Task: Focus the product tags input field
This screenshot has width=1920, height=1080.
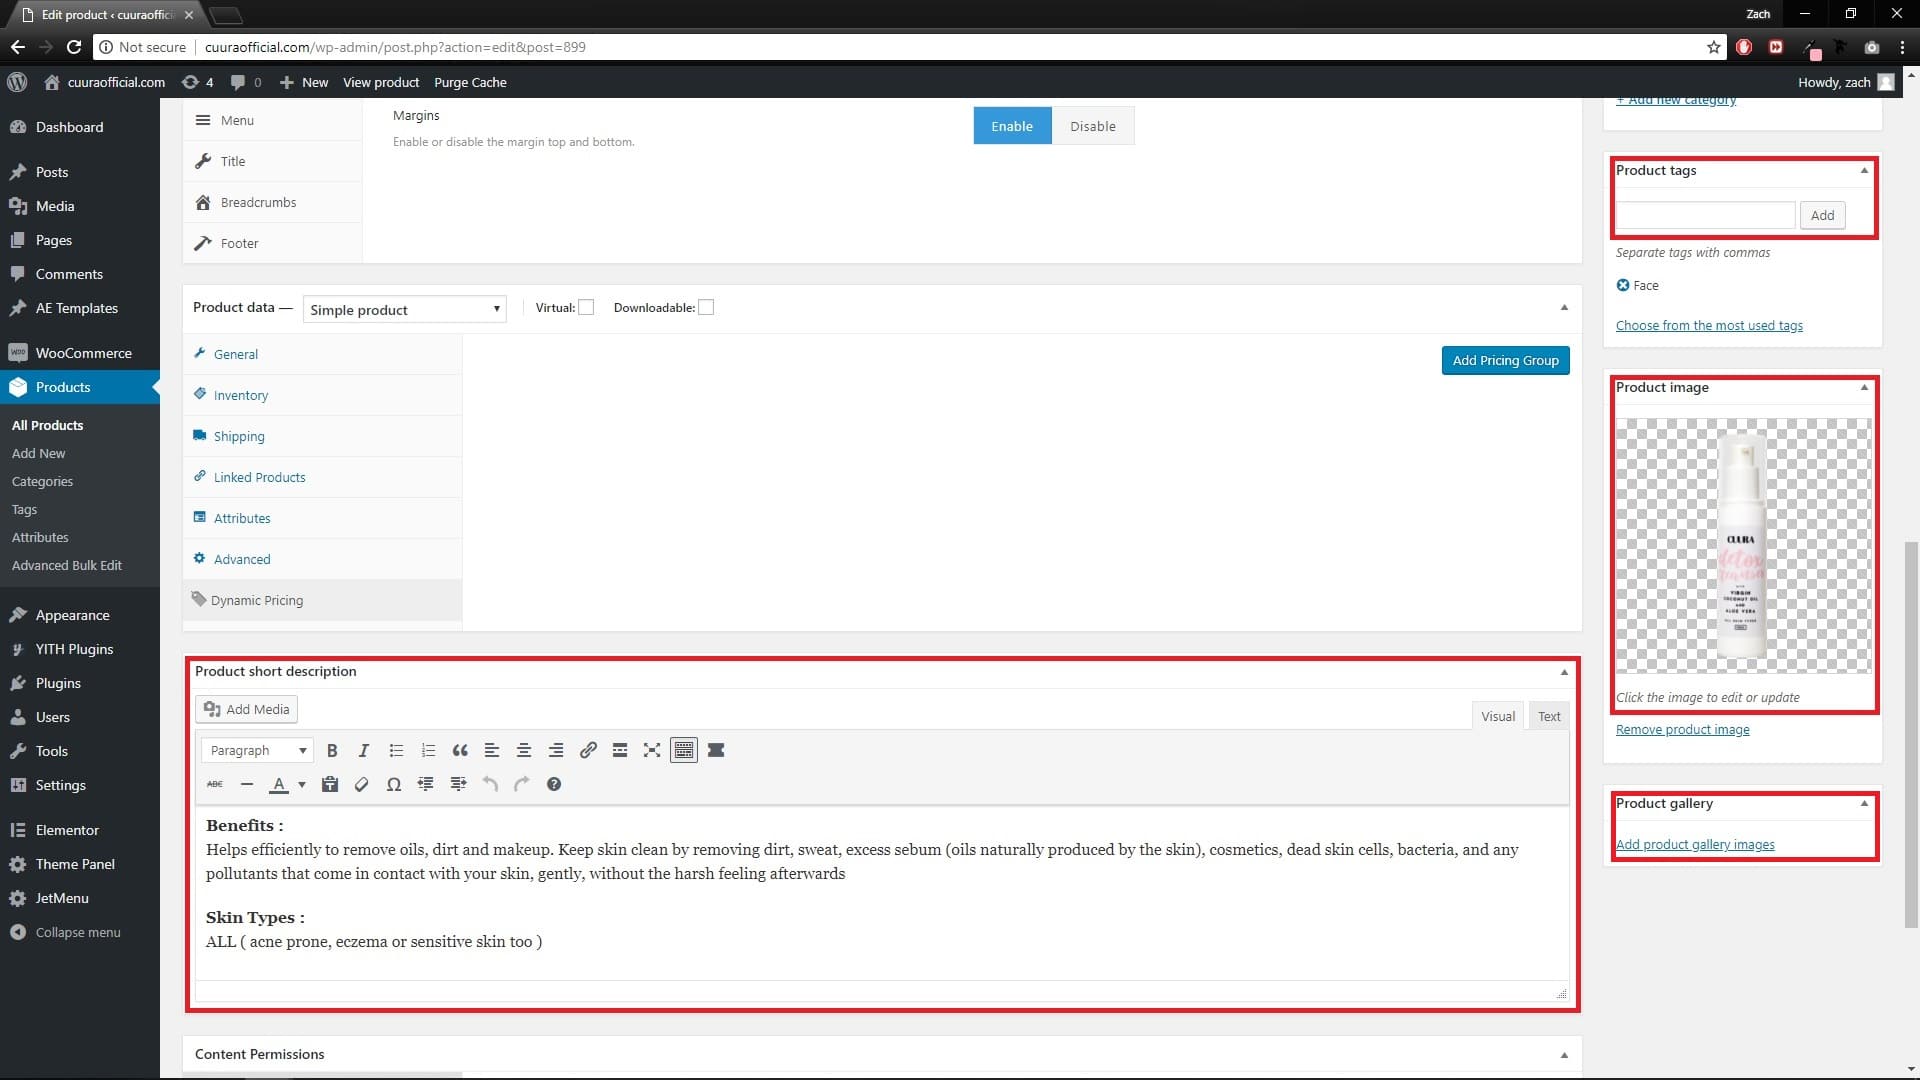Action: point(1705,215)
